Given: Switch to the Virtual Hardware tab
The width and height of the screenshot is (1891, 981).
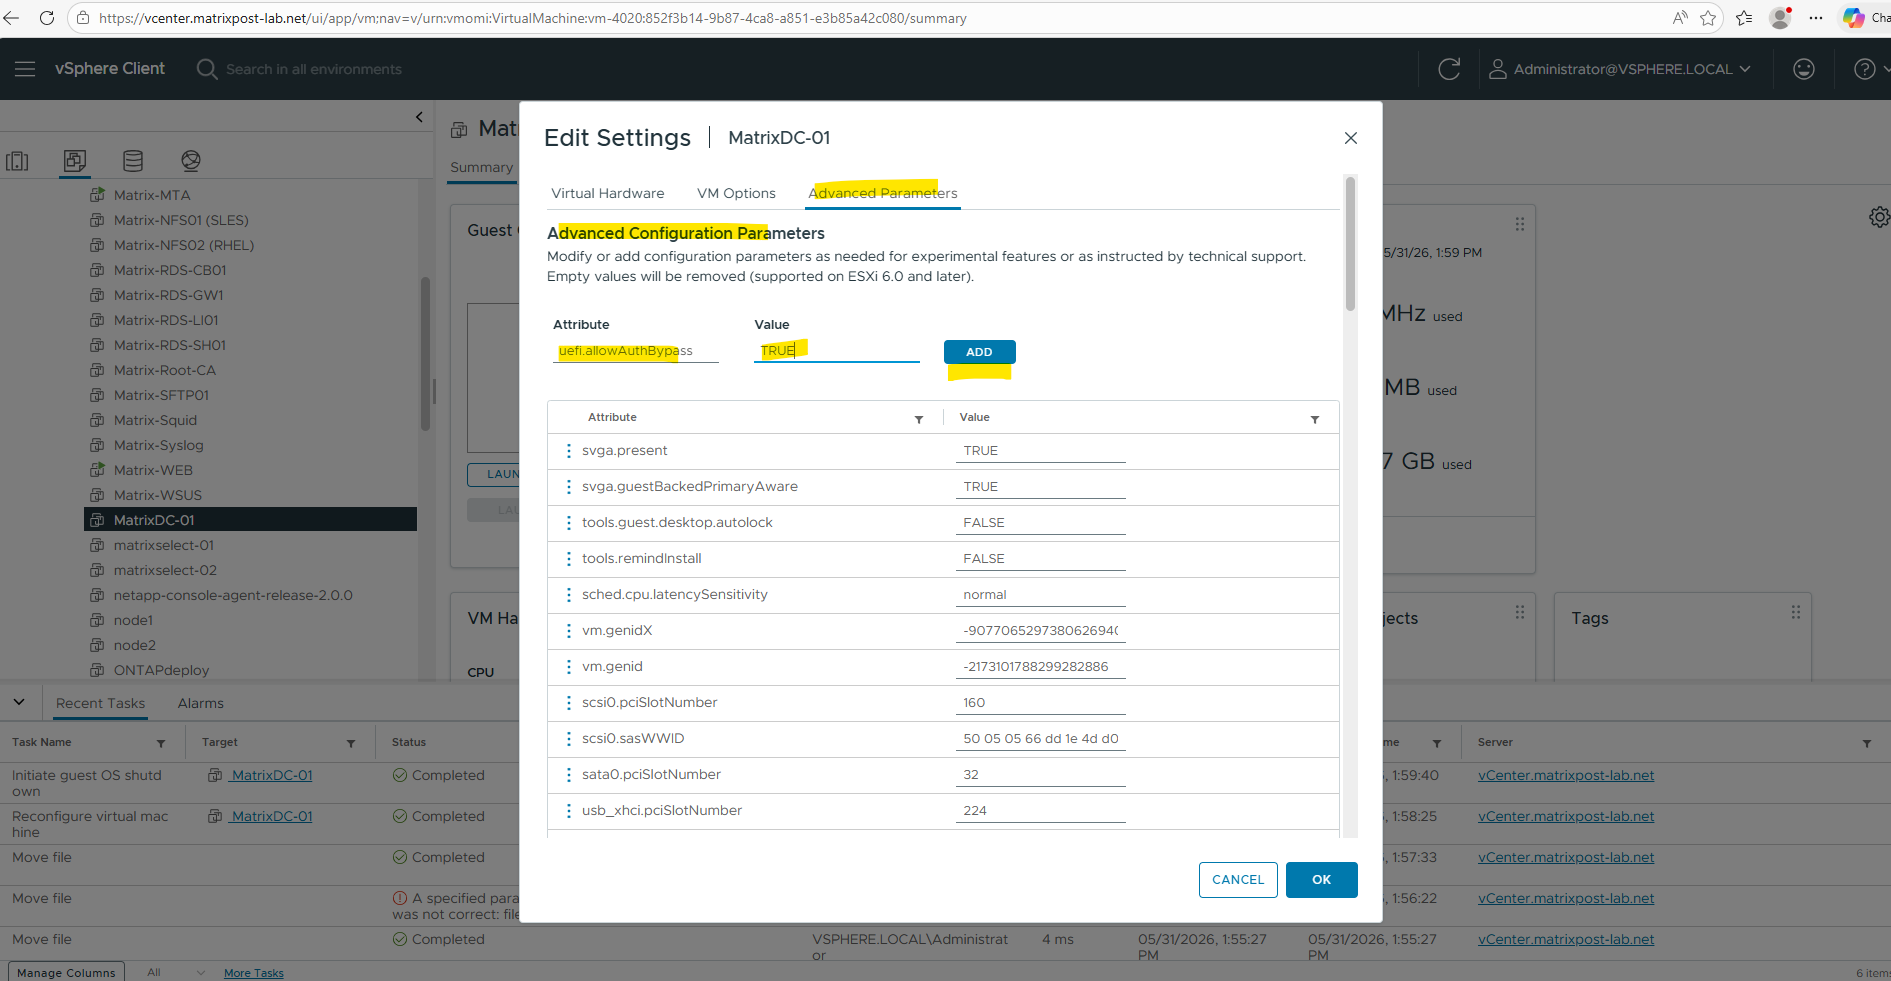Looking at the screenshot, I should coord(608,193).
